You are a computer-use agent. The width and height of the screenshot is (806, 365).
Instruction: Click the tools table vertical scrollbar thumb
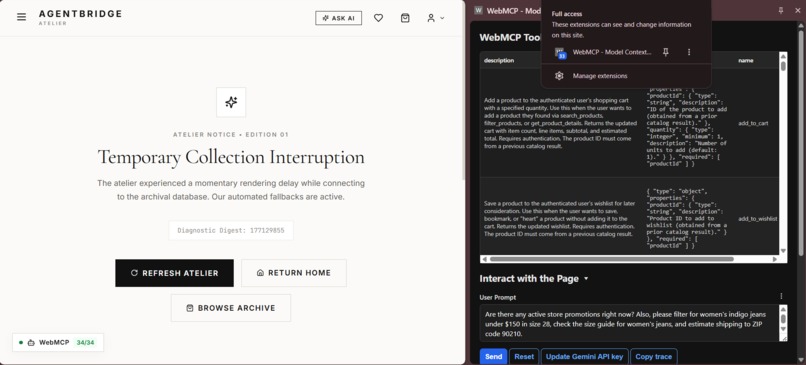coord(783,66)
